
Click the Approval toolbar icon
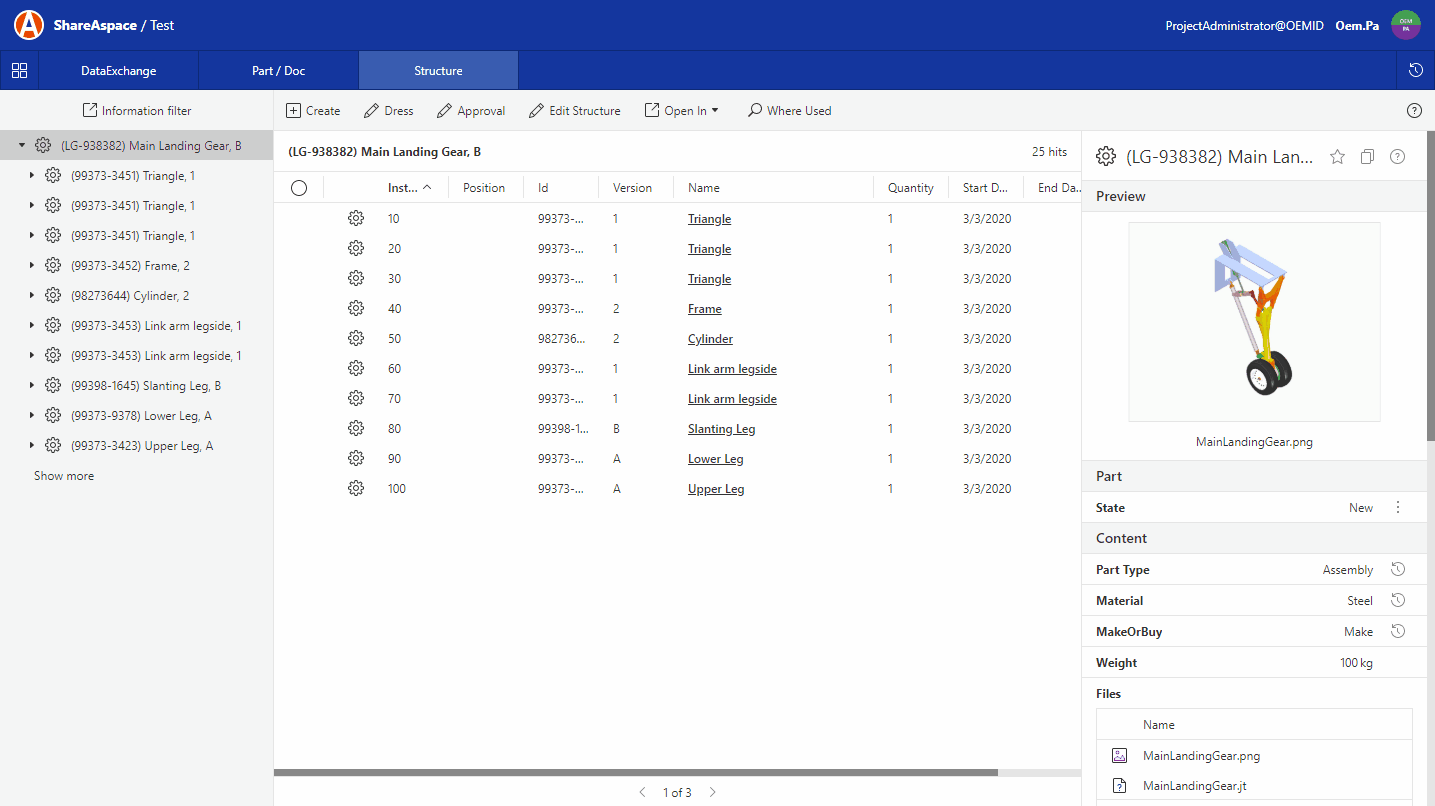click(470, 110)
